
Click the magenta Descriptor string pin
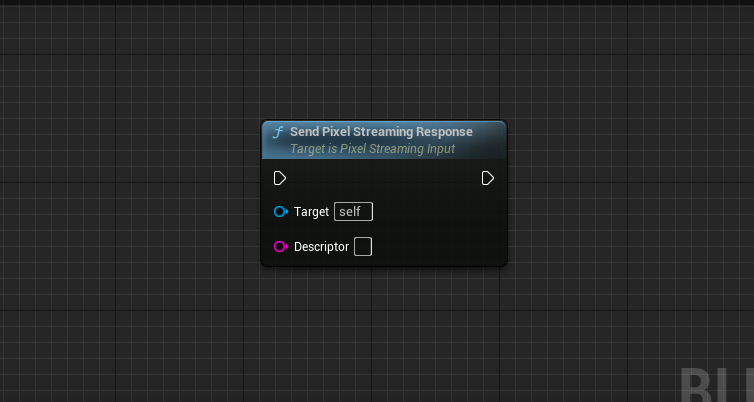click(280, 246)
